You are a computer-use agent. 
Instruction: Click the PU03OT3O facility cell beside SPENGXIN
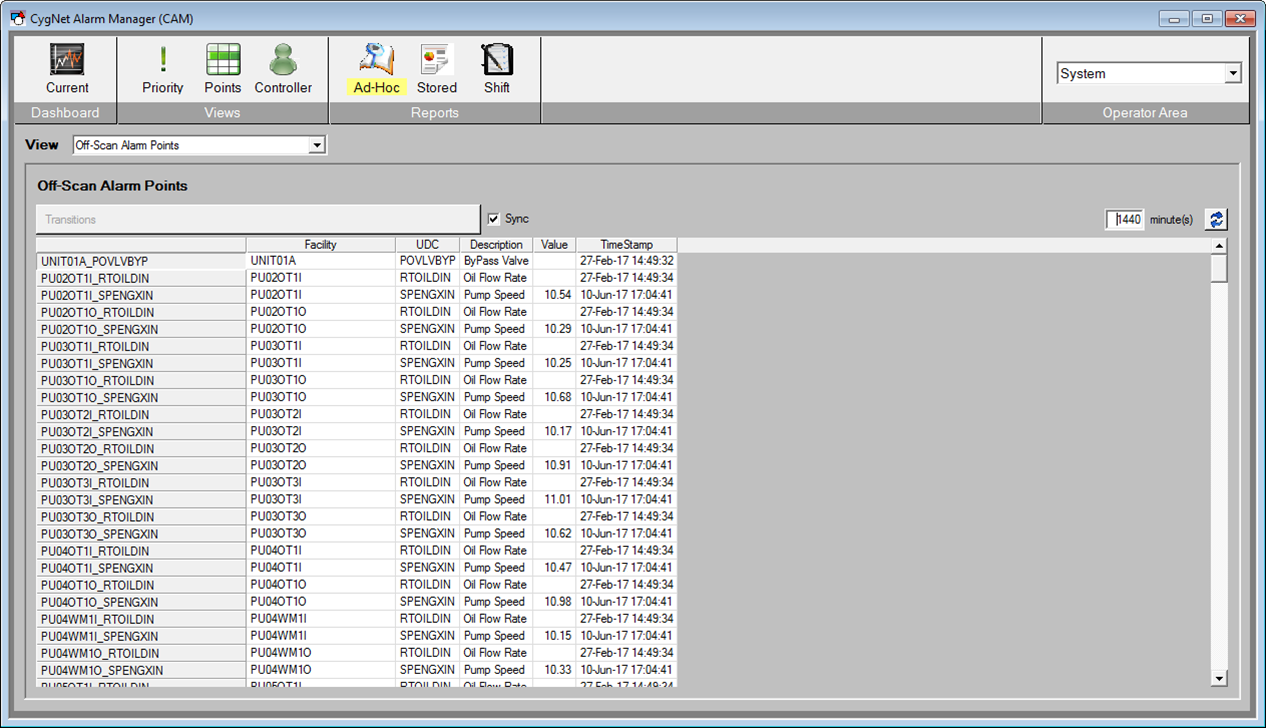click(321, 534)
